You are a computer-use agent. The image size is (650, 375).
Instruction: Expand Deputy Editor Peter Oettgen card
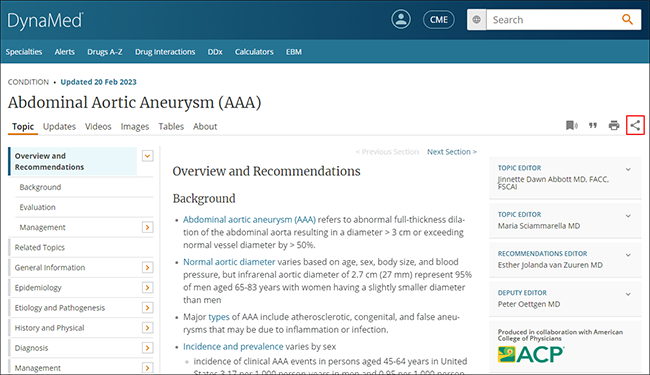[628, 294]
